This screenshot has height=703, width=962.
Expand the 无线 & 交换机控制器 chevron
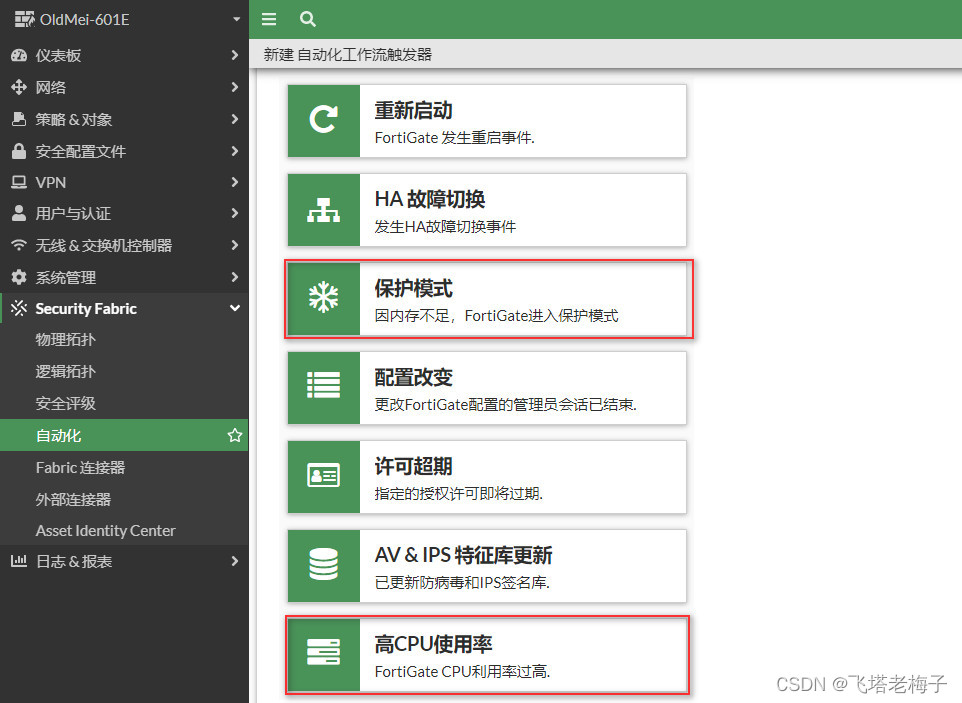click(x=234, y=245)
